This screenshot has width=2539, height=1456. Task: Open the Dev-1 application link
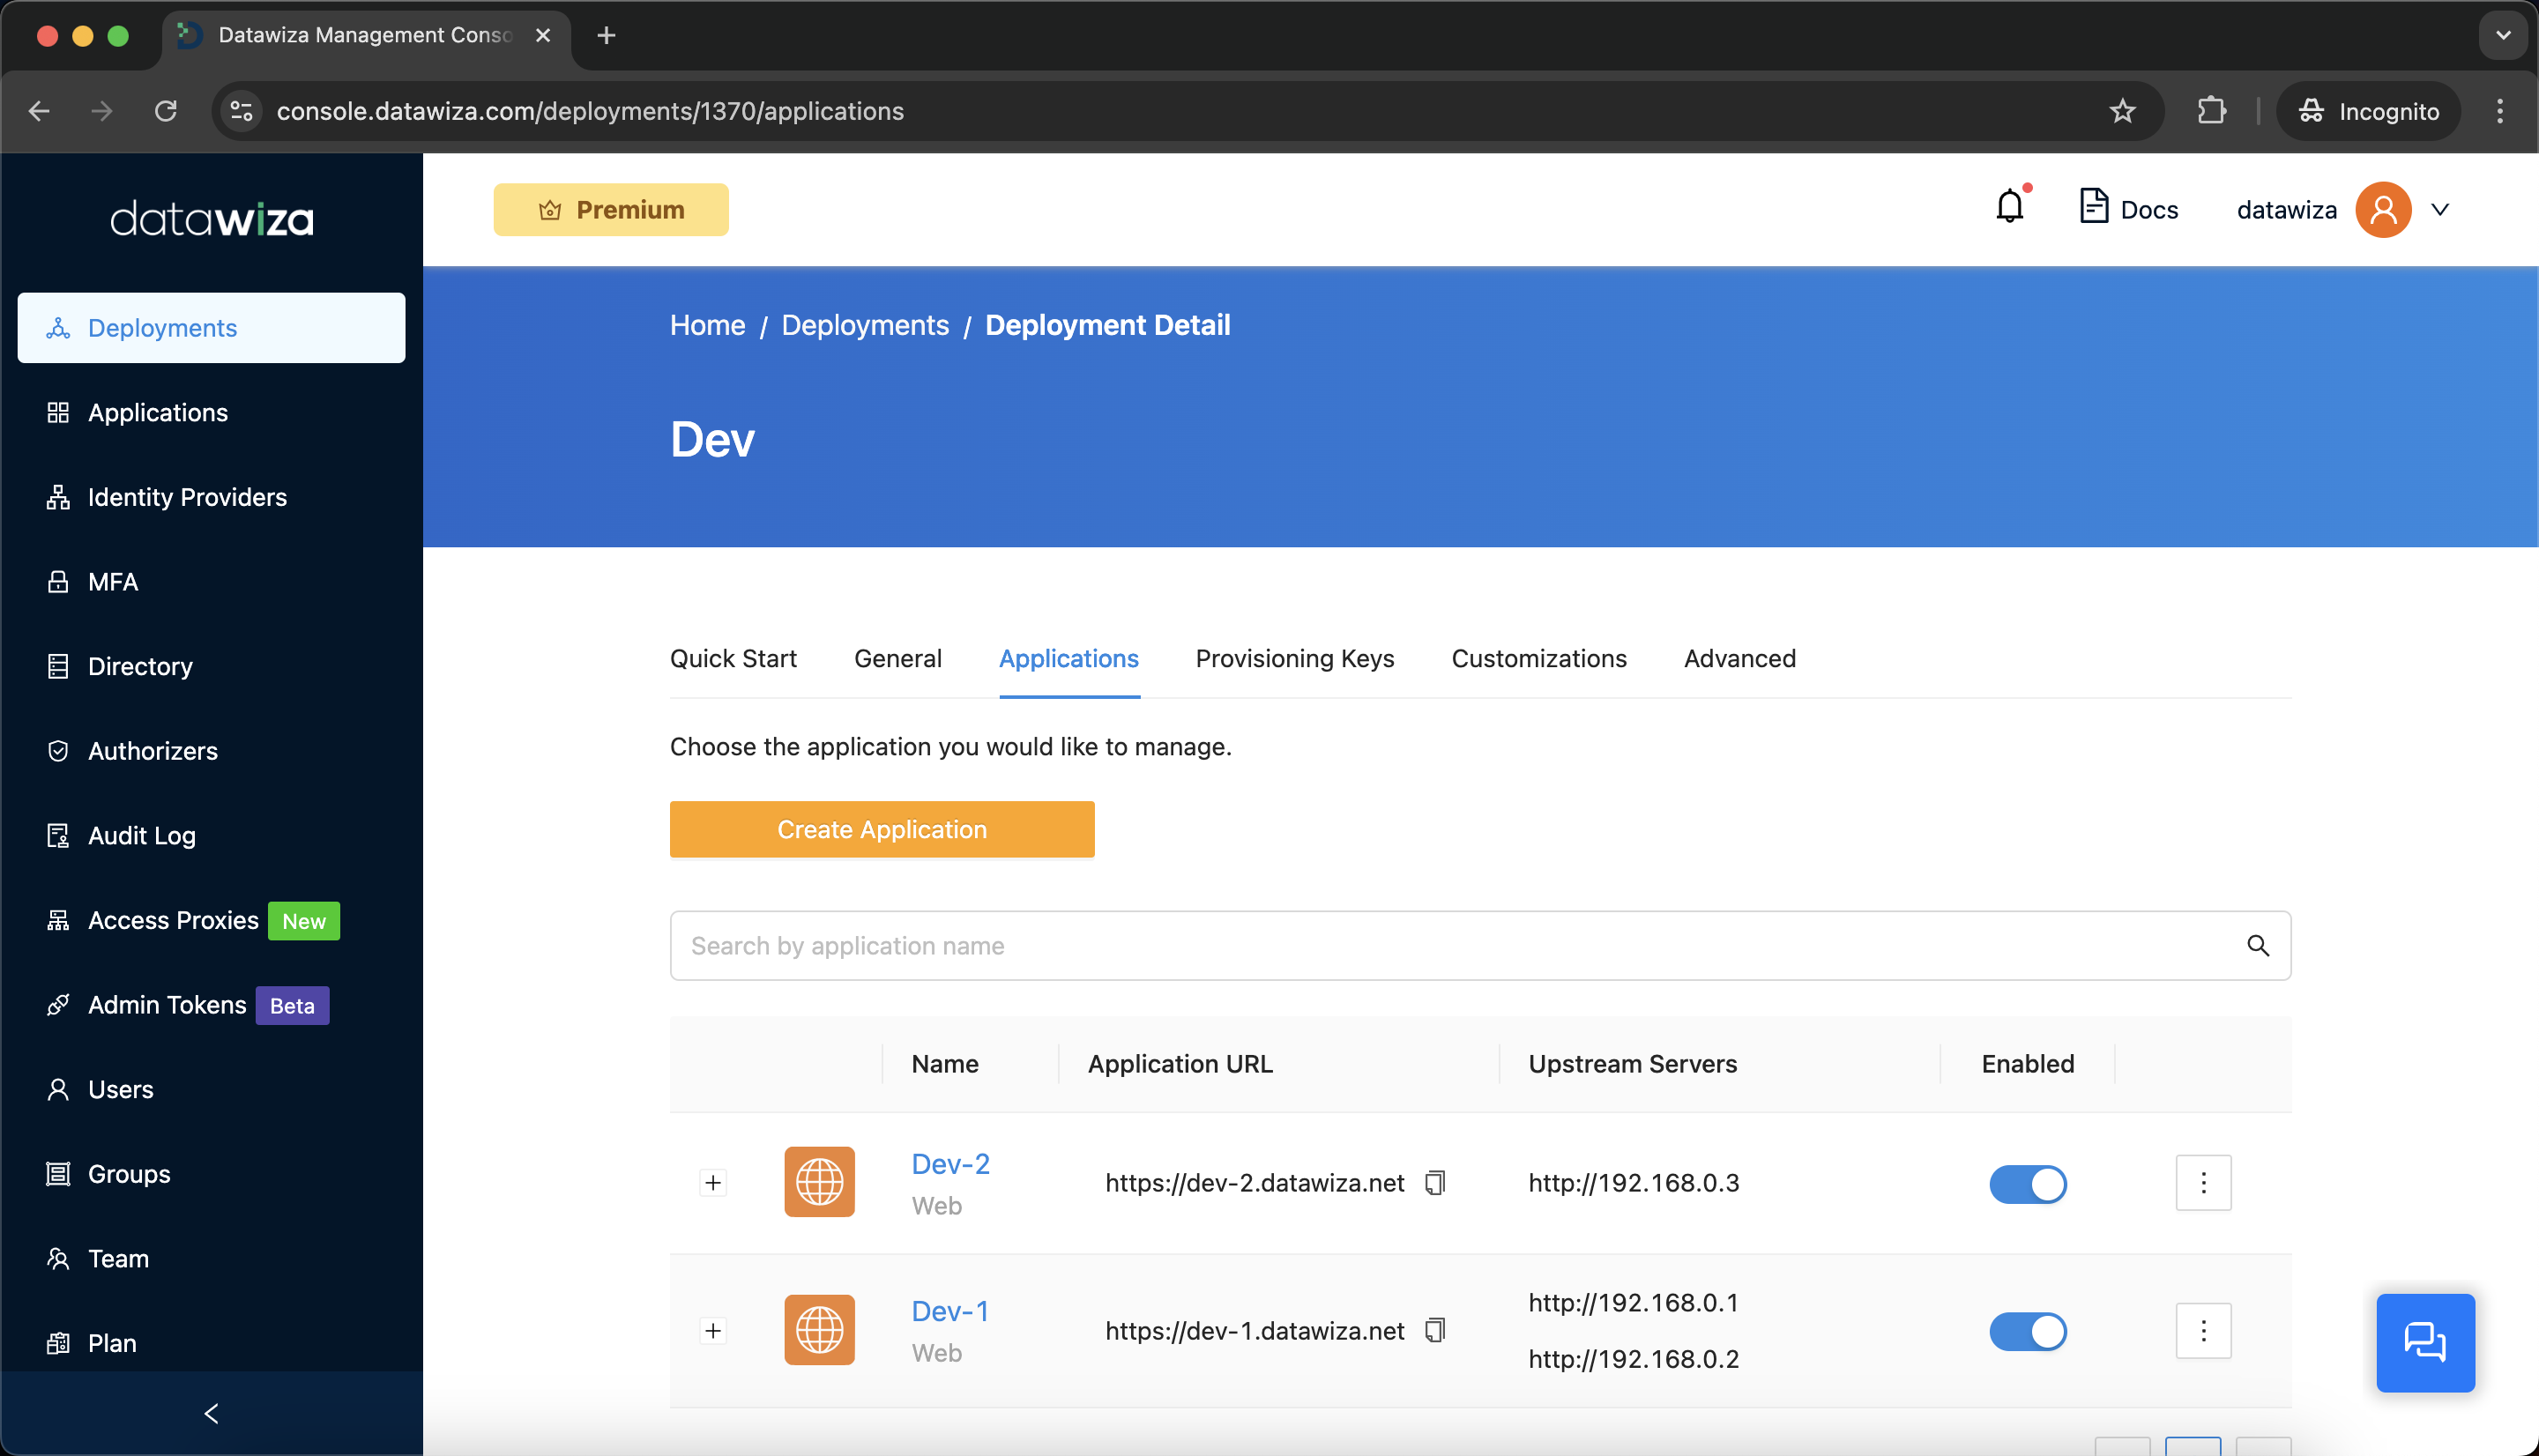point(949,1311)
